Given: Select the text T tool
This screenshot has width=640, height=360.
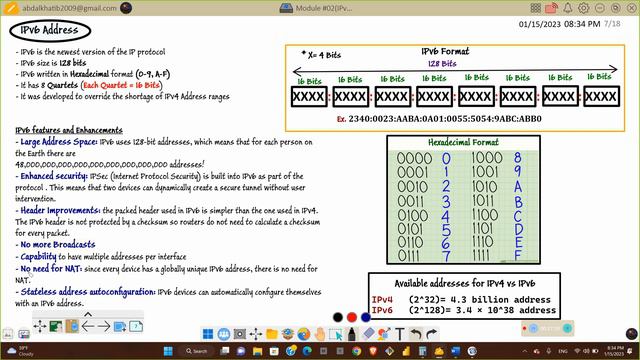Looking at the screenshot, I should pyautogui.click(x=400, y=334).
